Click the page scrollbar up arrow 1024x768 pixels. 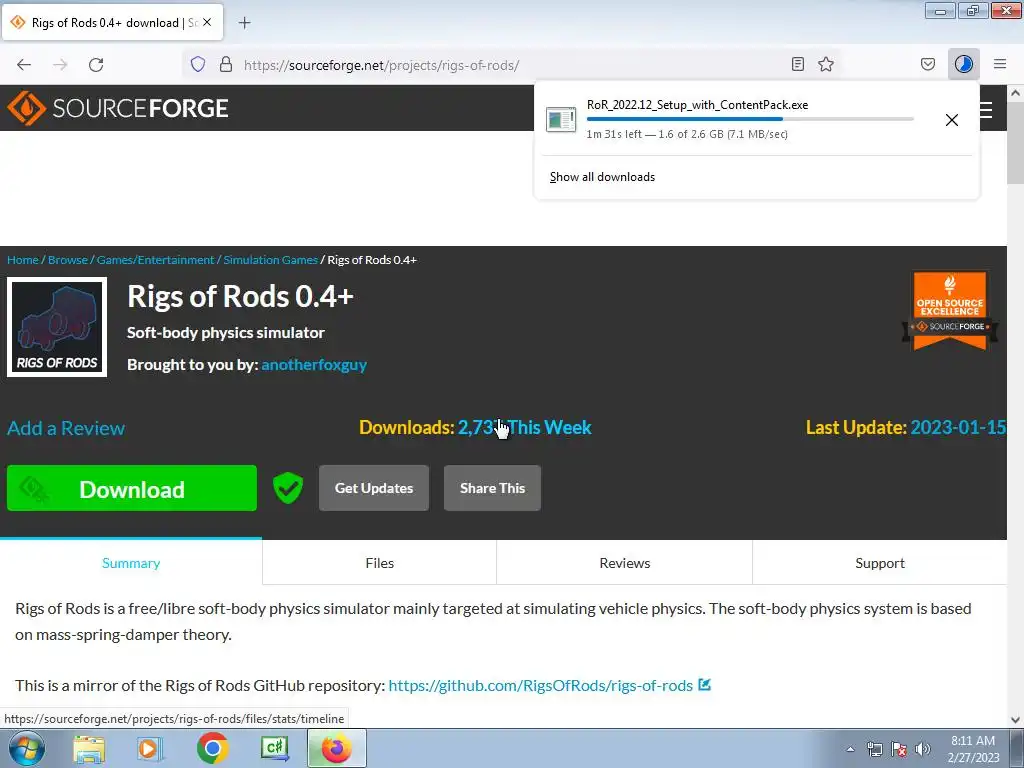point(1016,93)
